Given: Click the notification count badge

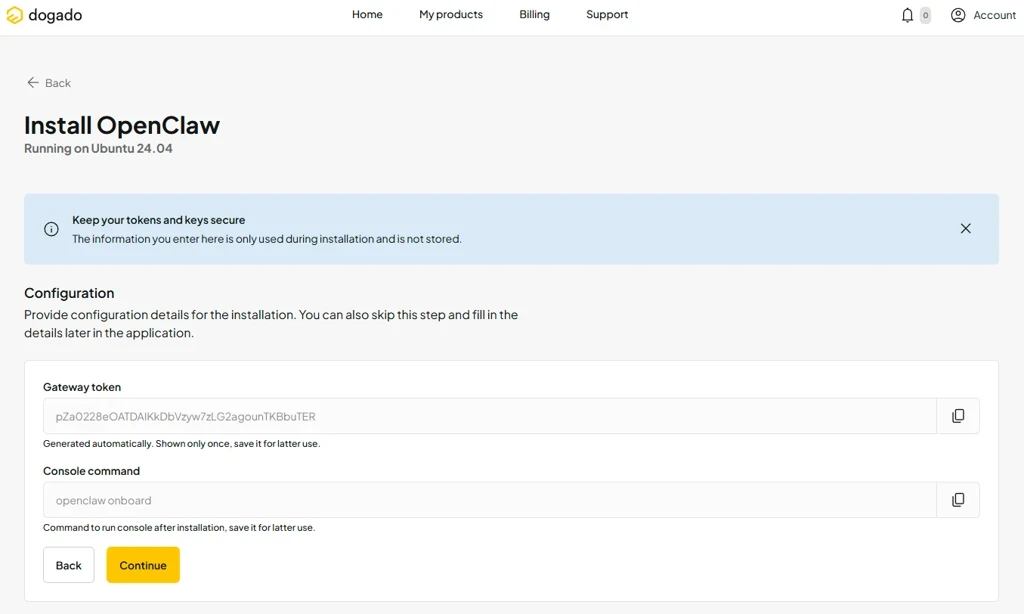Looking at the screenshot, I should click(x=925, y=15).
